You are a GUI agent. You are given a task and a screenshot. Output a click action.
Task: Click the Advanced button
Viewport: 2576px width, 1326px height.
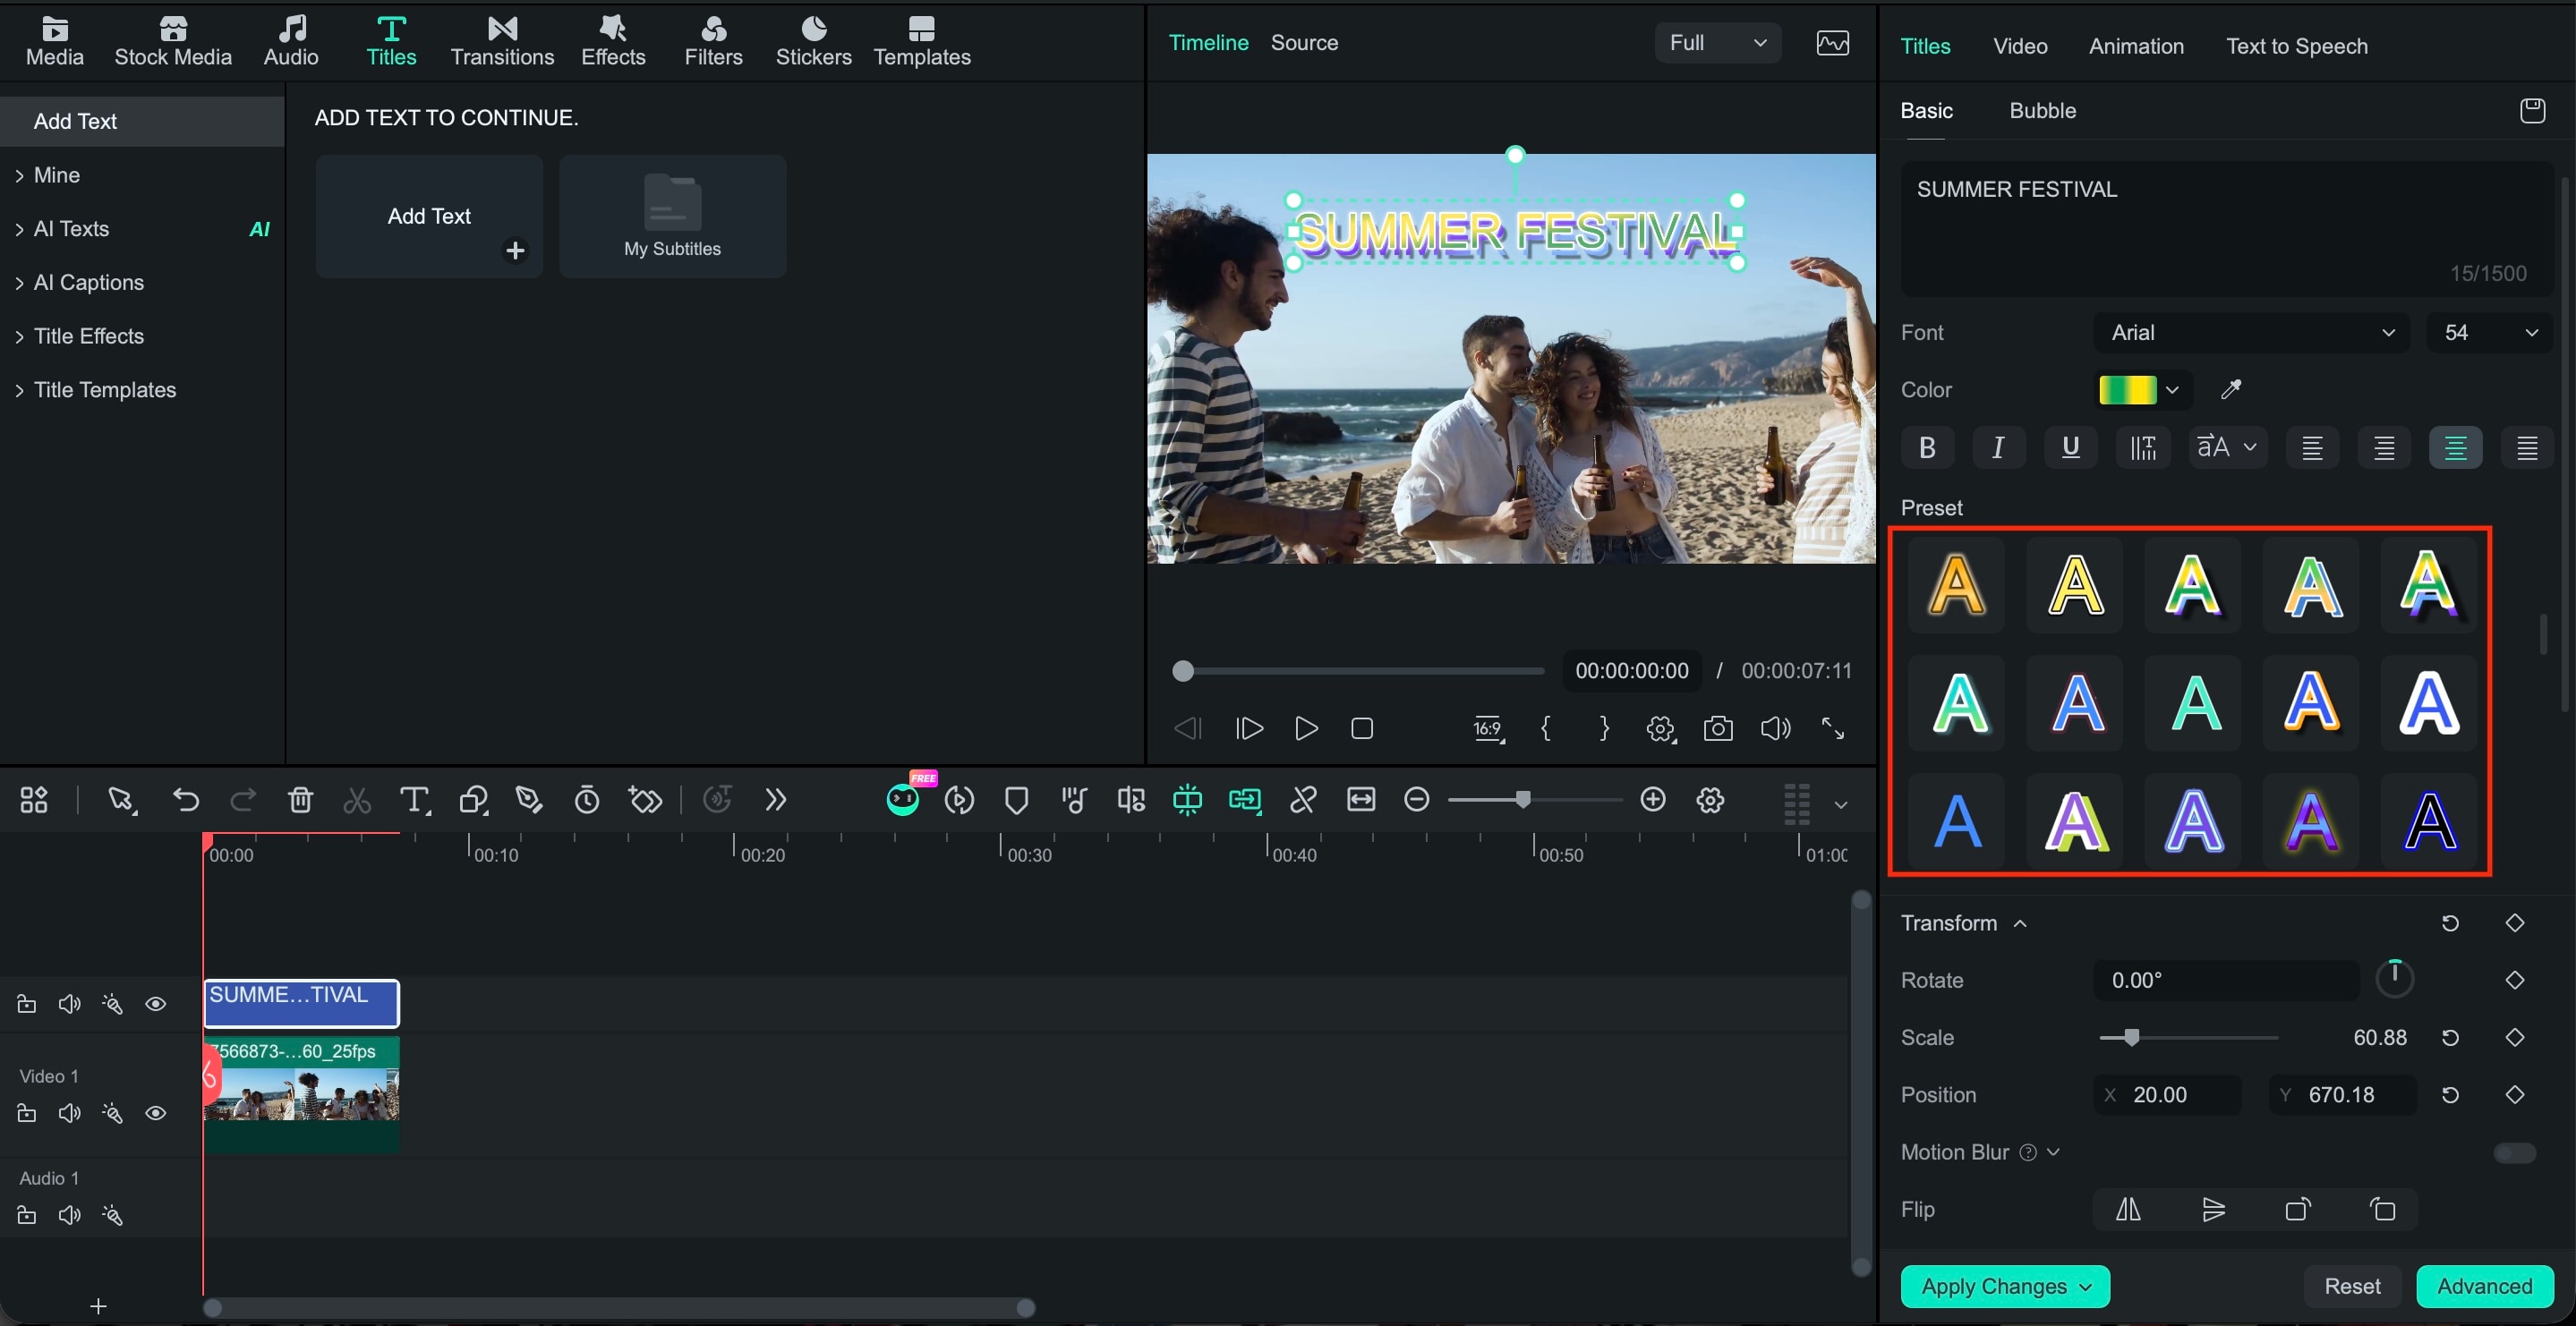pyautogui.click(x=2484, y=1286)
